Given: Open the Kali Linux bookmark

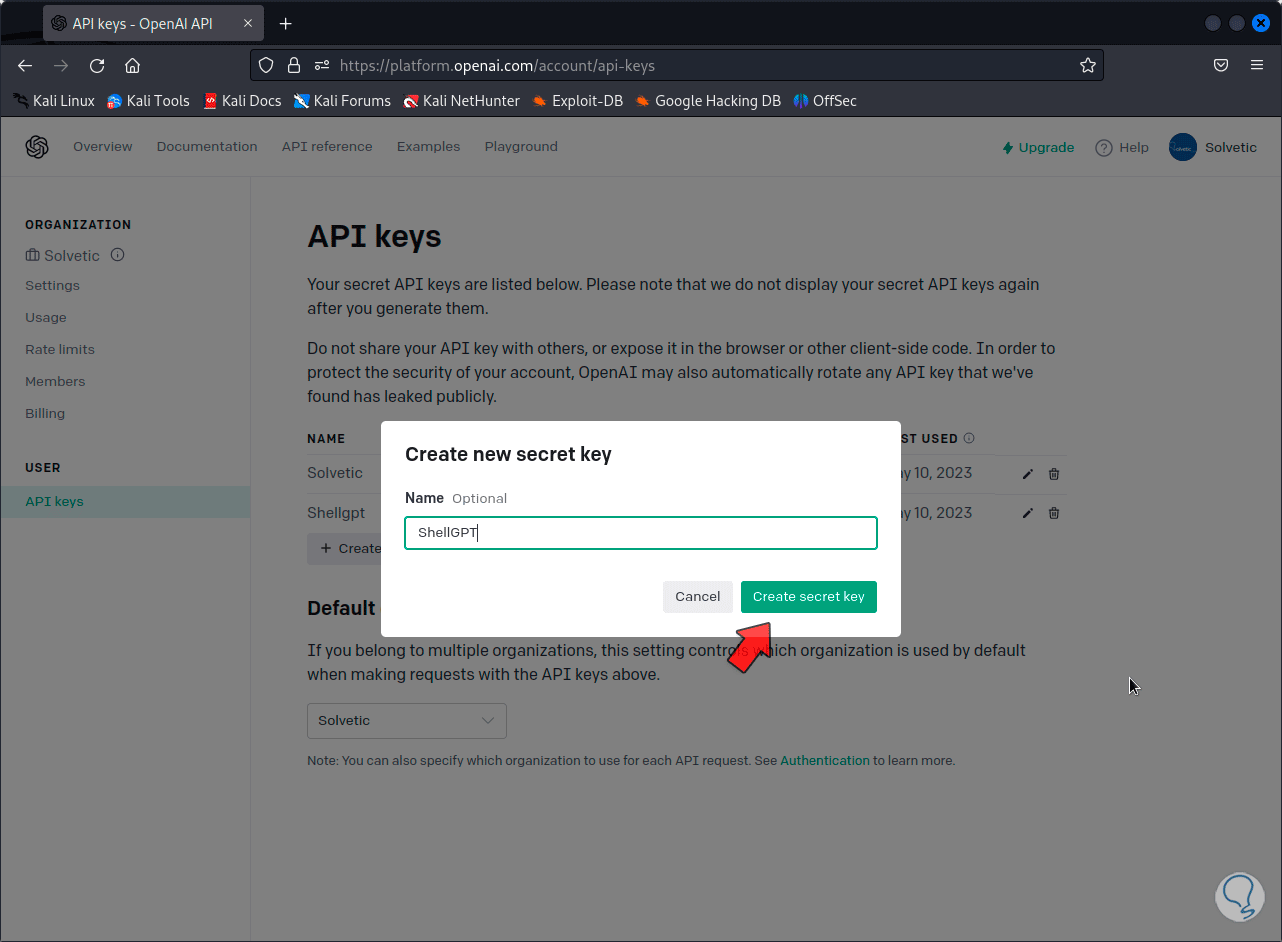Looking at the screenshot, I should pyautogui.click(x=54, y=101).
